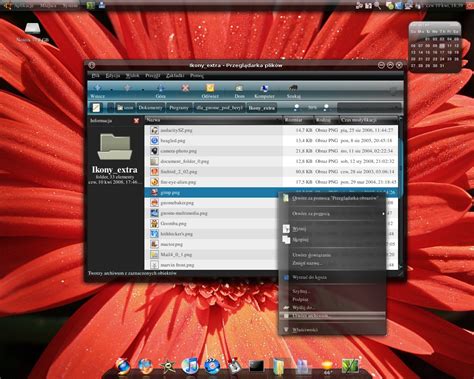Jump to Dokumenty in the path bar
Viewport: 474px width, 379px height.
click(150, 108)
